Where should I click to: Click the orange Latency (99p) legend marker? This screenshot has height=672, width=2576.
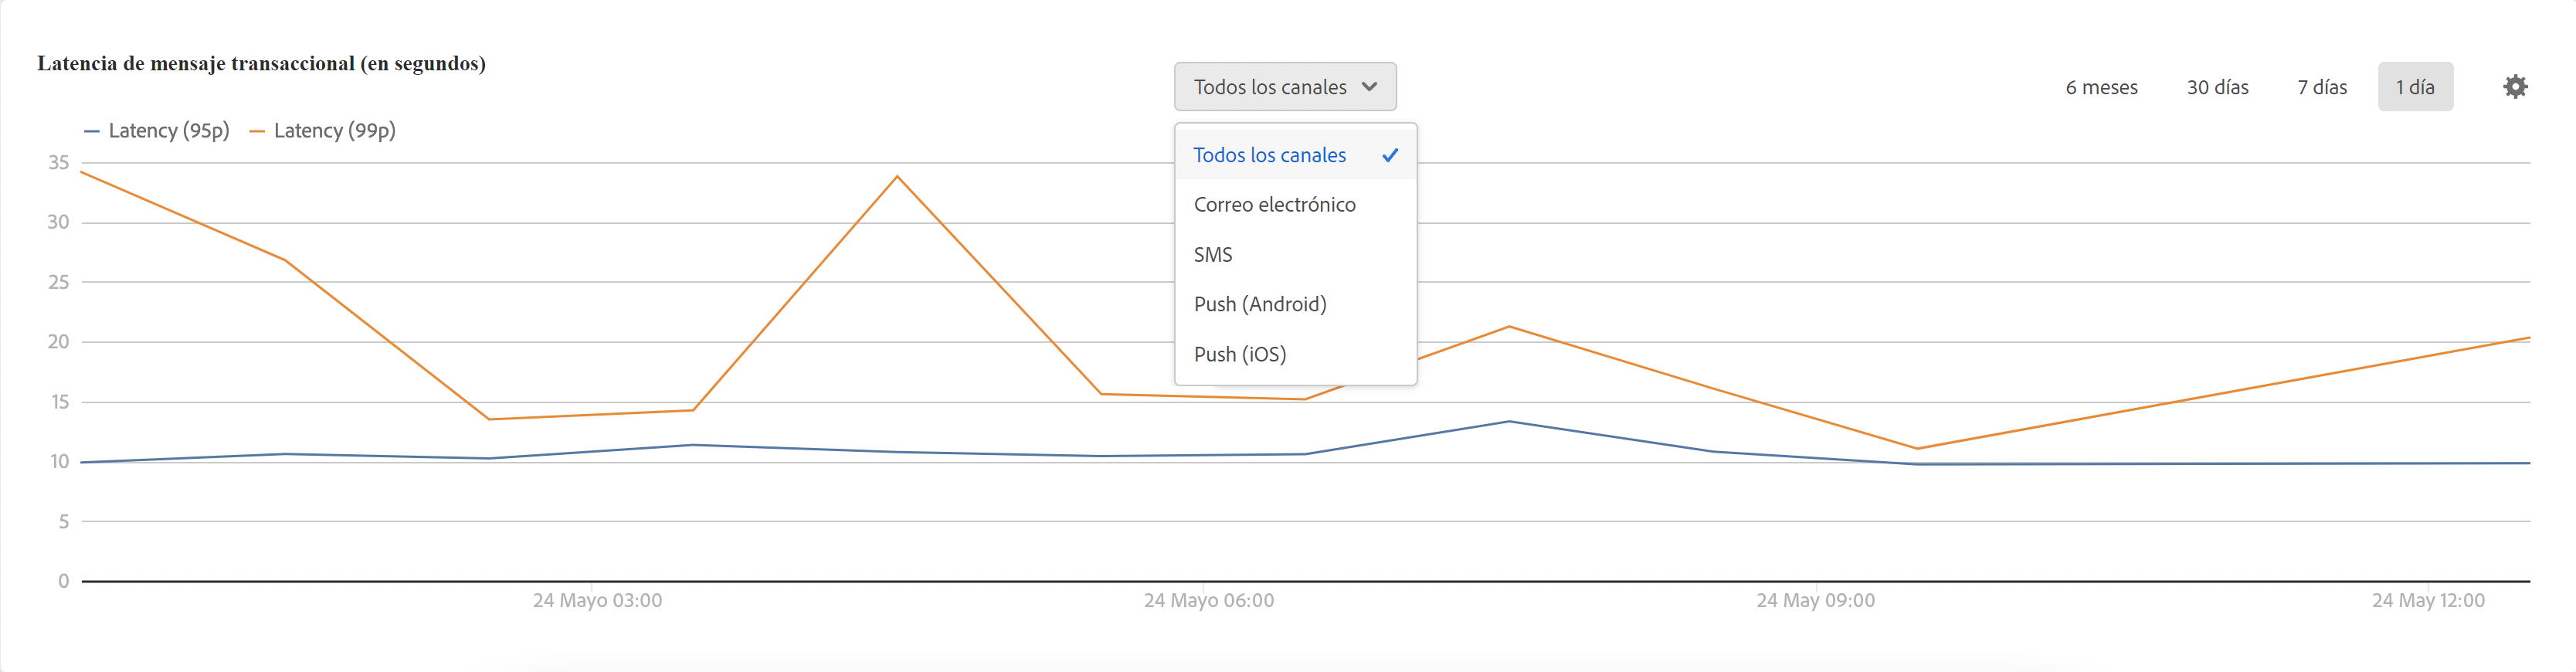pos(257,131)
